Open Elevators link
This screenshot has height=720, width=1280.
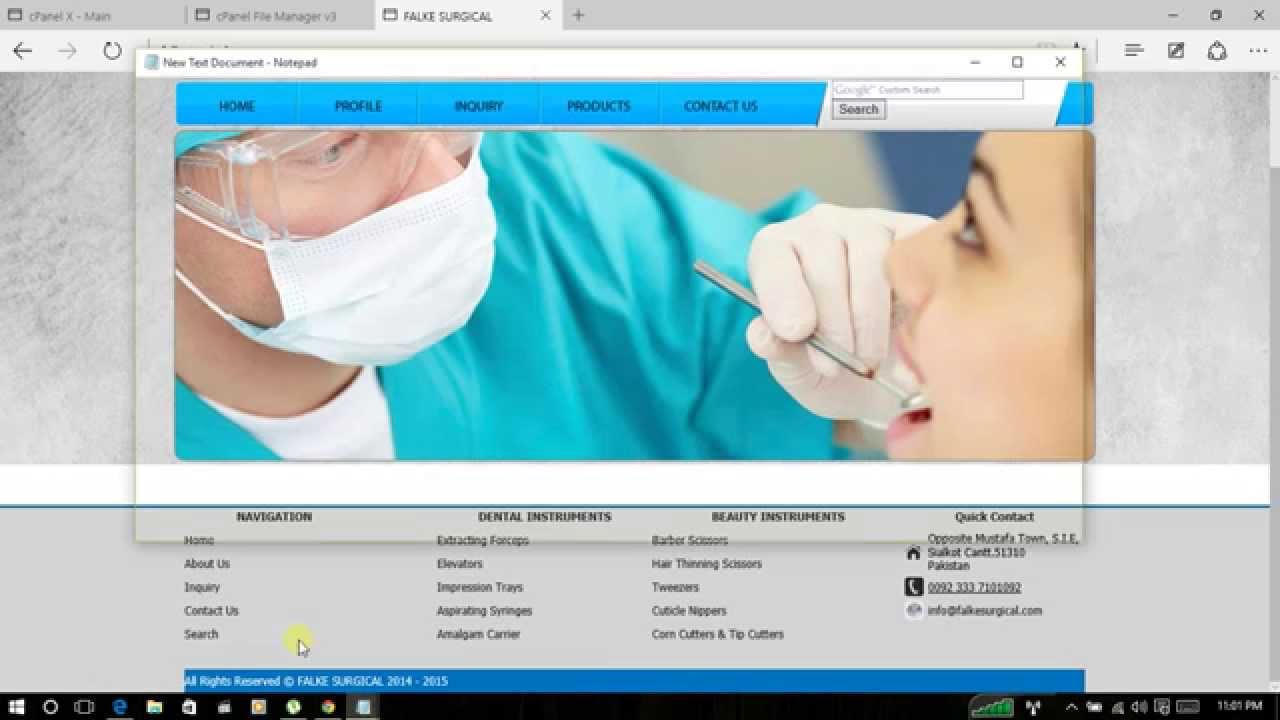pos(460,564)
